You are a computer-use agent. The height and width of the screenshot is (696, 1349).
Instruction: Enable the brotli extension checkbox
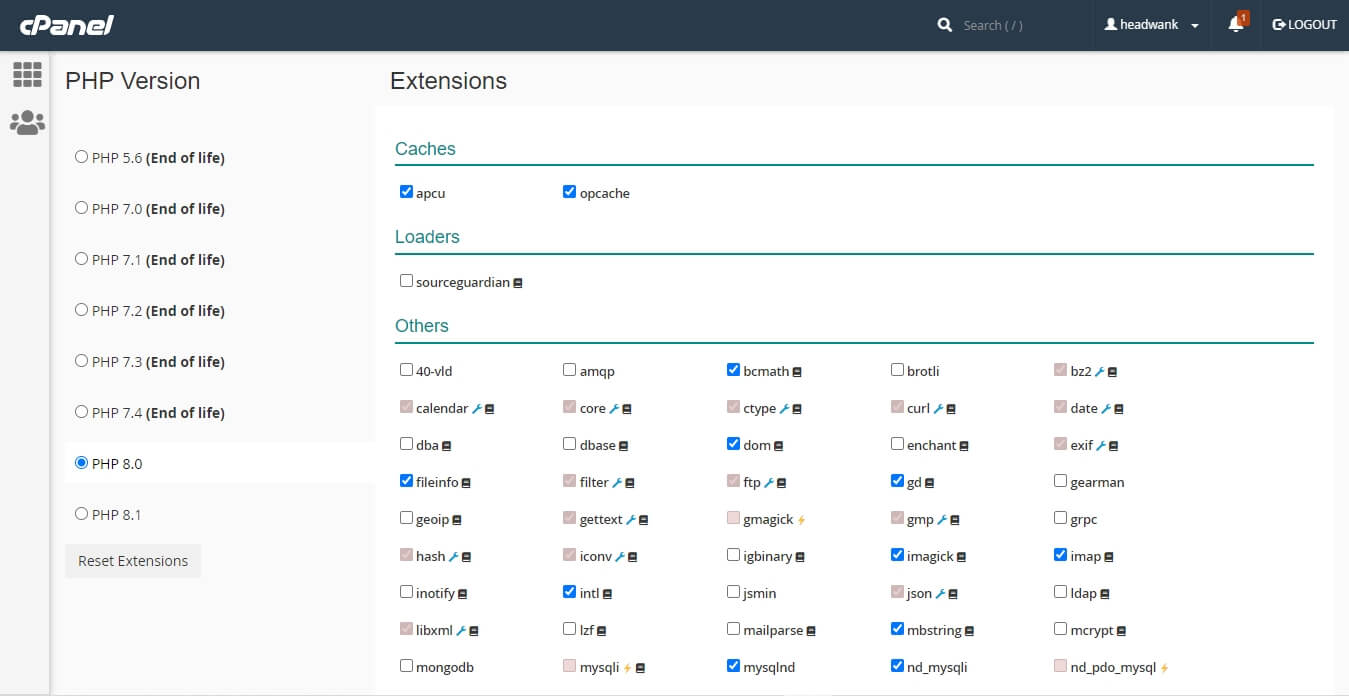point(897,370)
